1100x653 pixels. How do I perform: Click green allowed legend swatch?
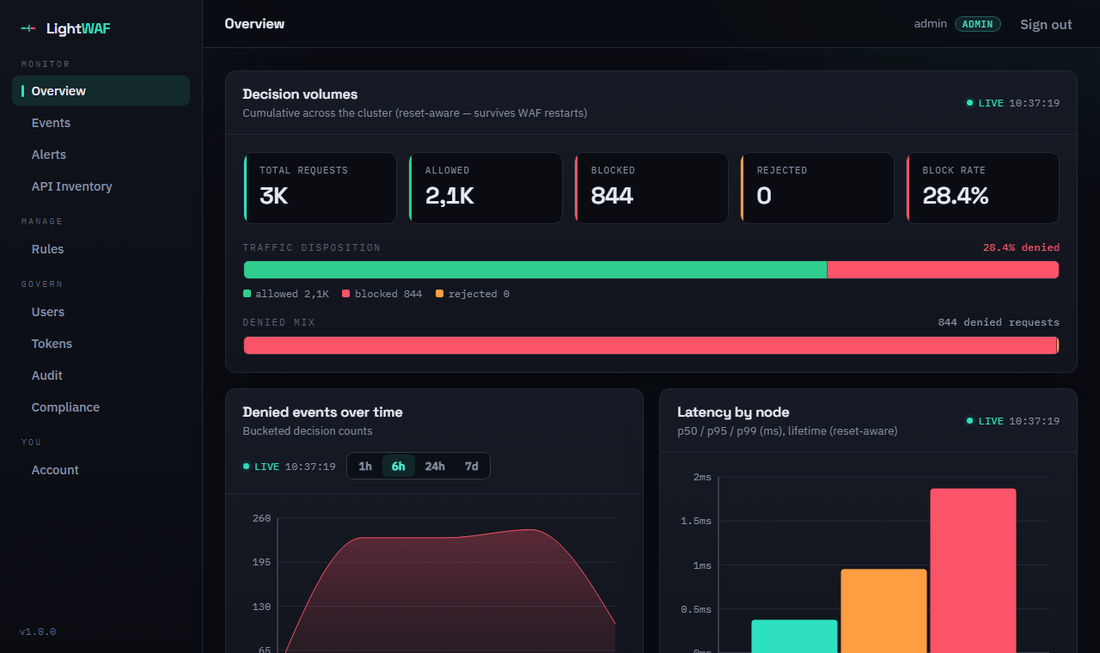click(x=247, y=294)
